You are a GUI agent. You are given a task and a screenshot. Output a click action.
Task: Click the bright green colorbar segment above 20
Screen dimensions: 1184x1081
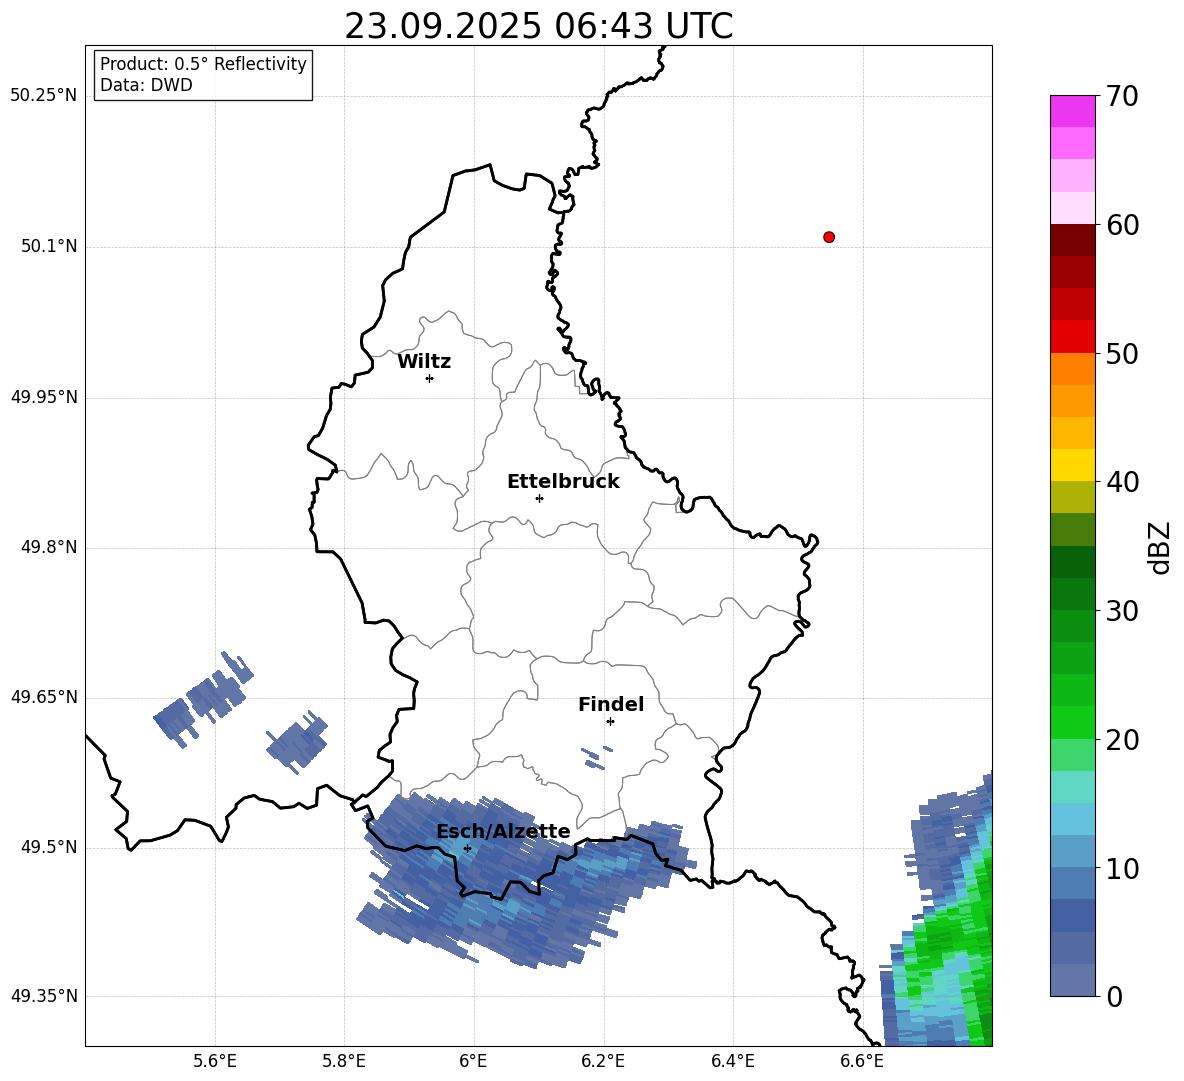tap(1072, 722)
